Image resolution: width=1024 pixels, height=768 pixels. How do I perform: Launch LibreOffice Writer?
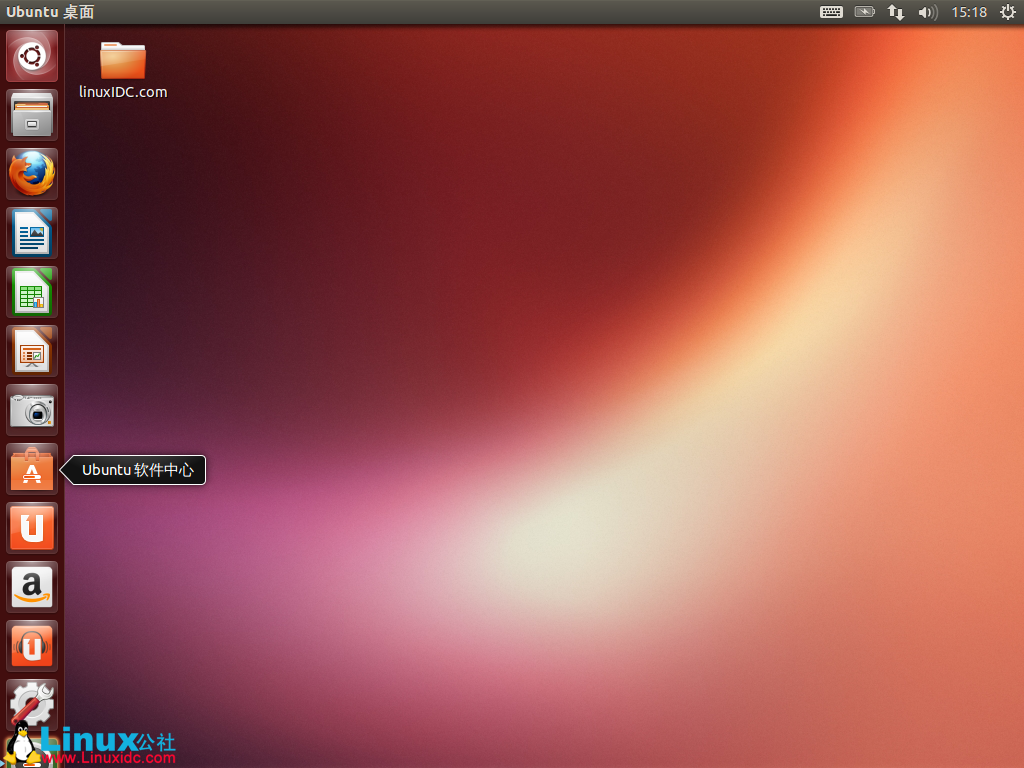pos(31,232)
